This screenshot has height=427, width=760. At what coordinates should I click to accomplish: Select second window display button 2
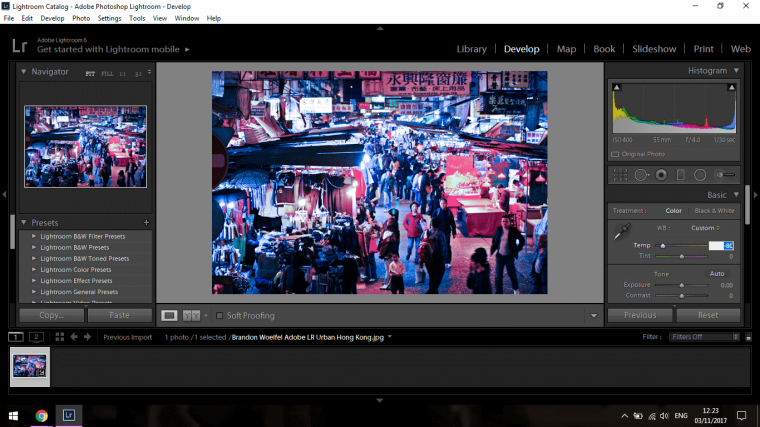click(36, 337)
